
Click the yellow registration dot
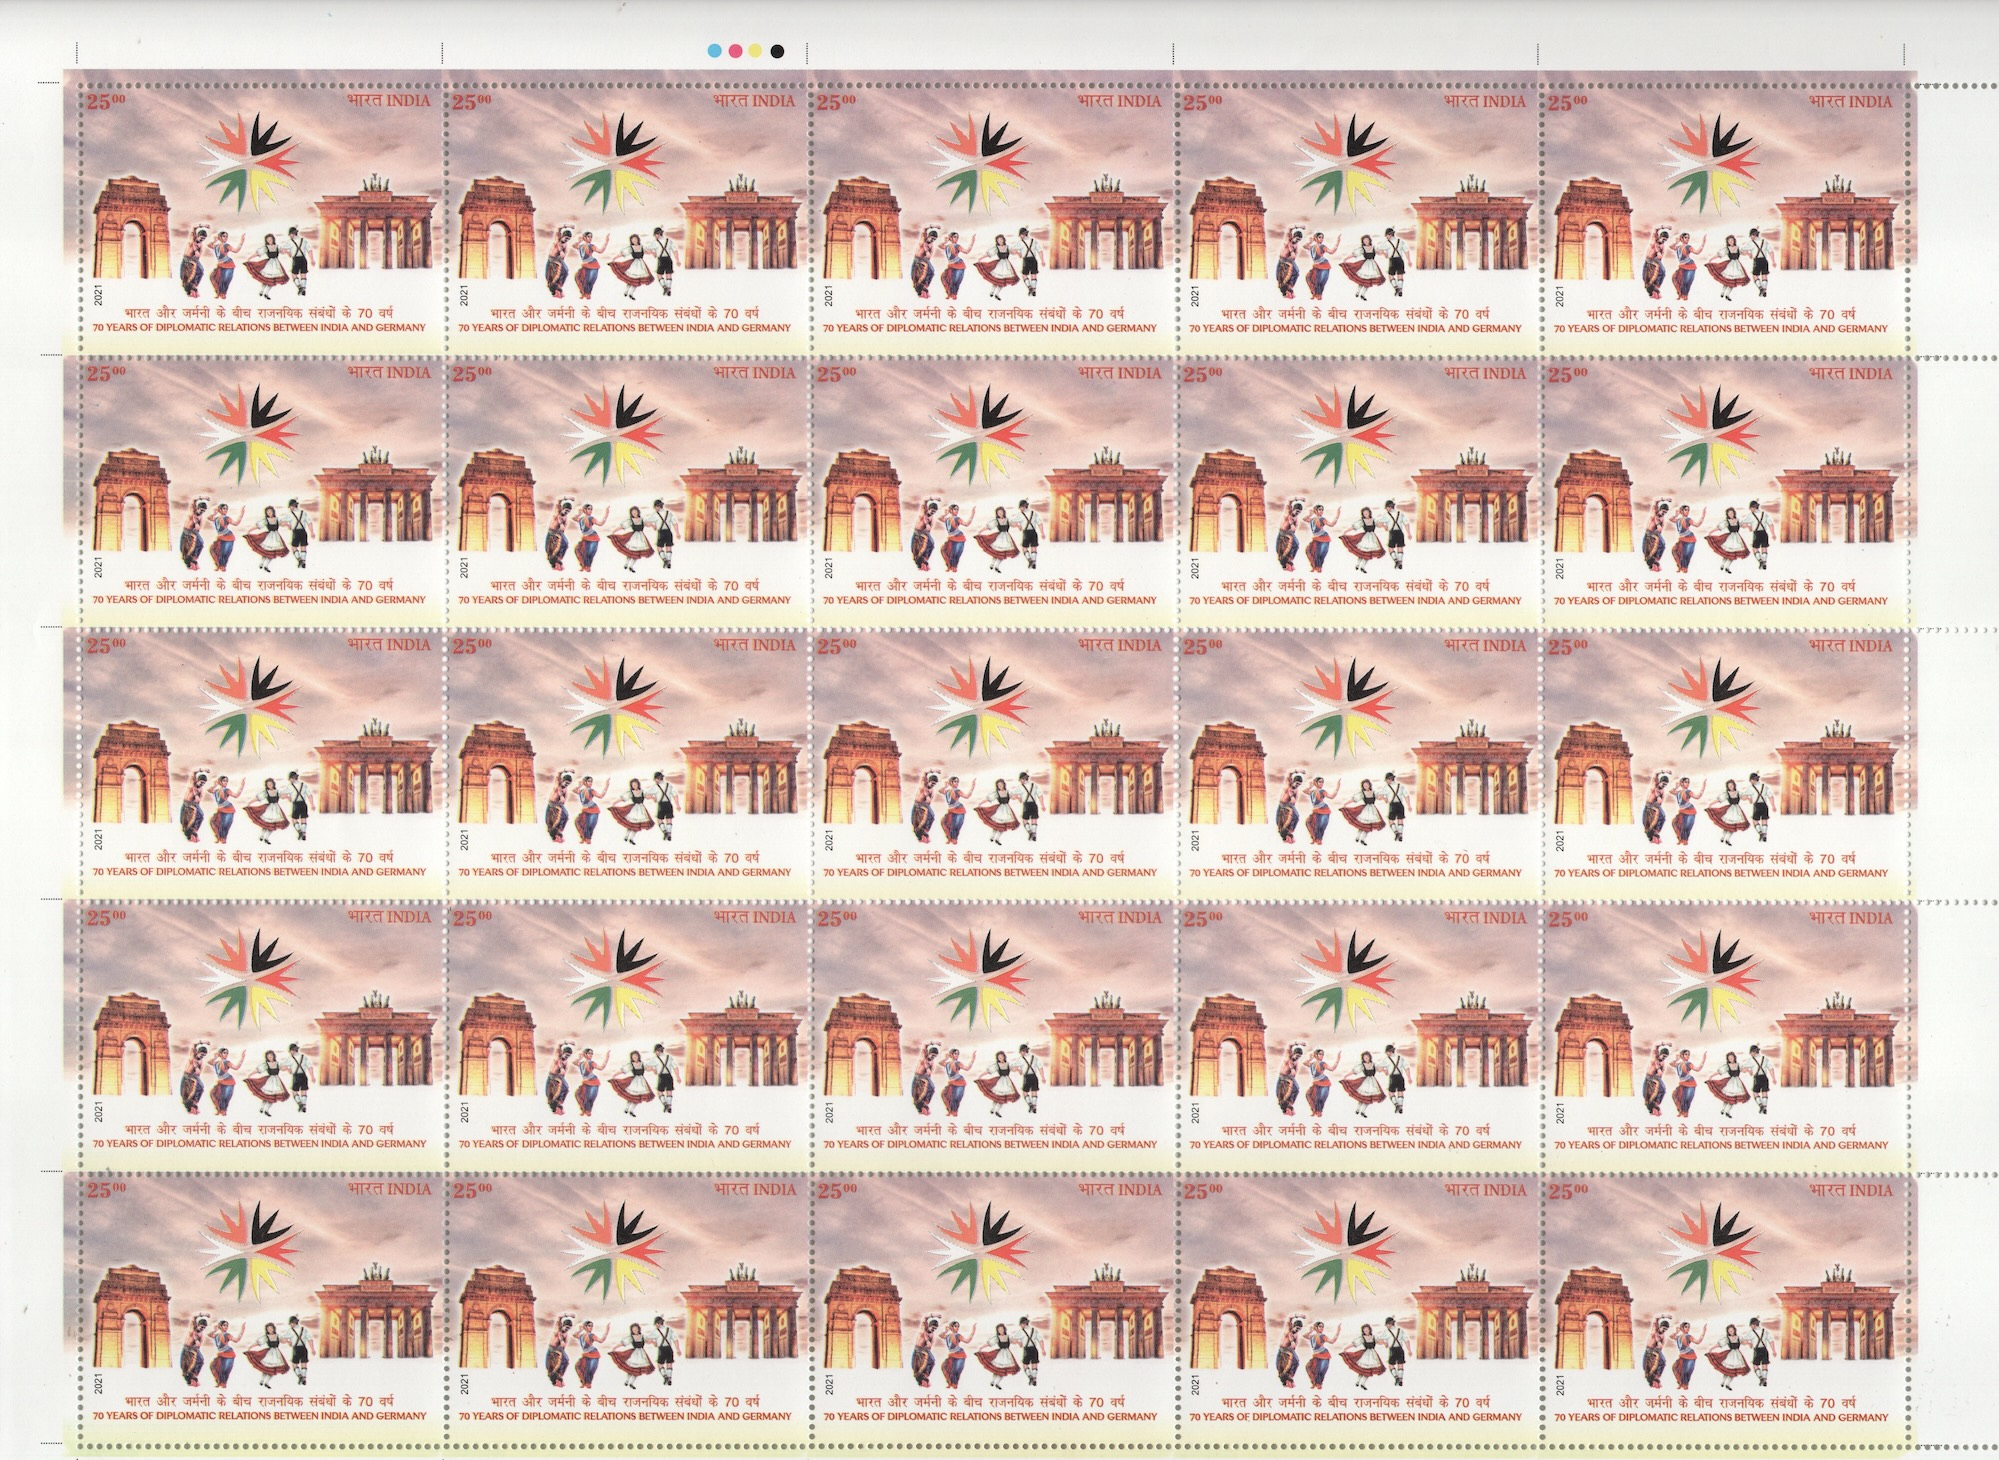pyautogui.click(x=756, y=50)
